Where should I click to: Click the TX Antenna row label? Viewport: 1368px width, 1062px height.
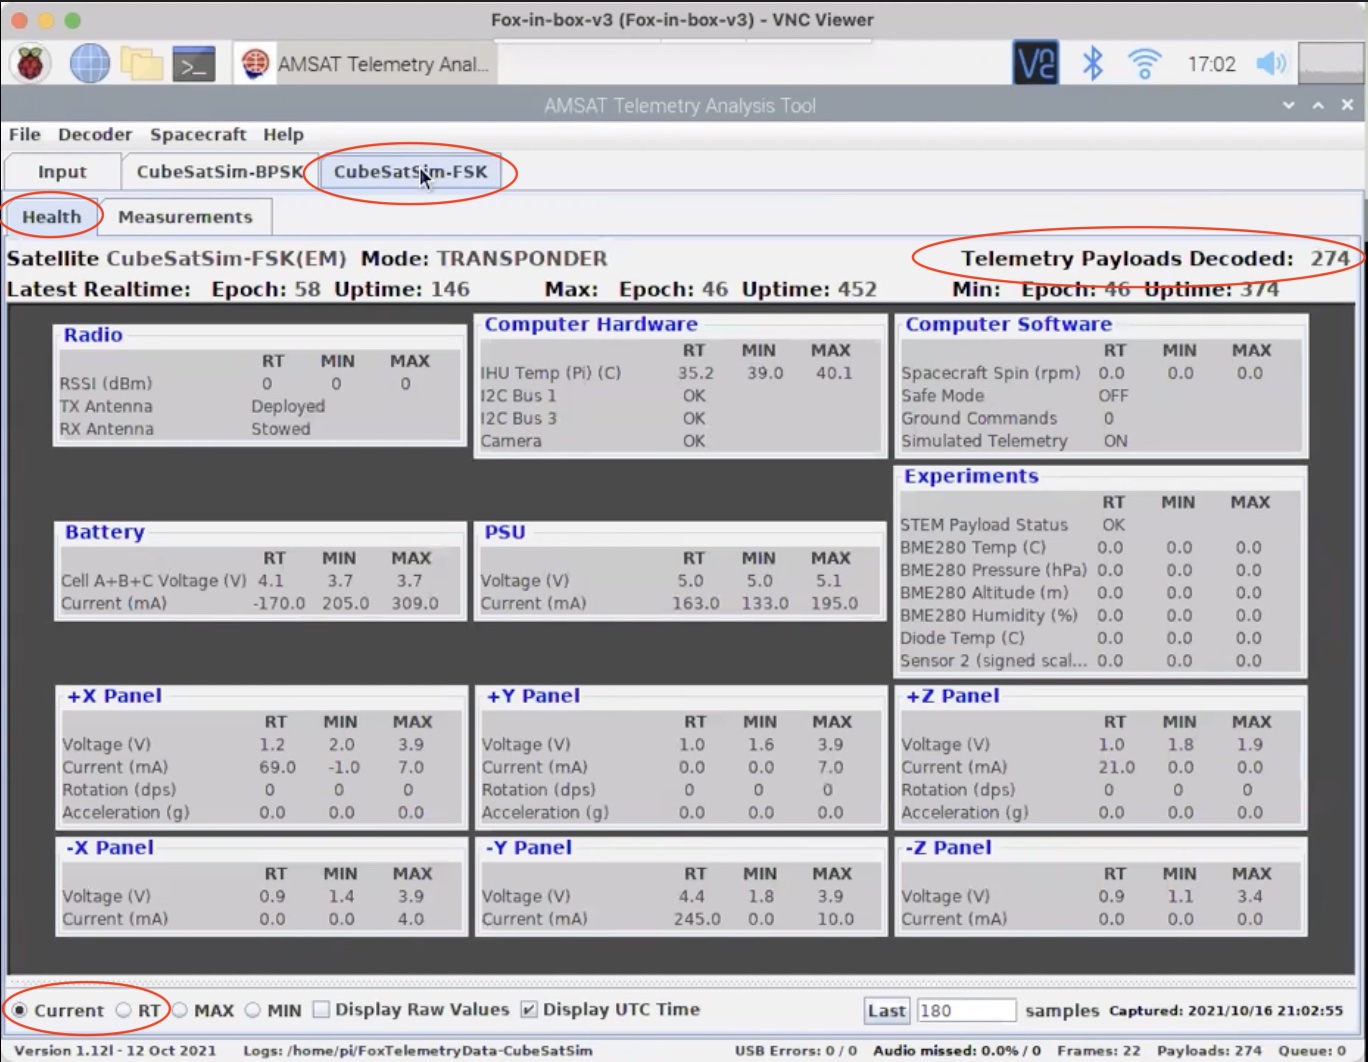(106, 406)
